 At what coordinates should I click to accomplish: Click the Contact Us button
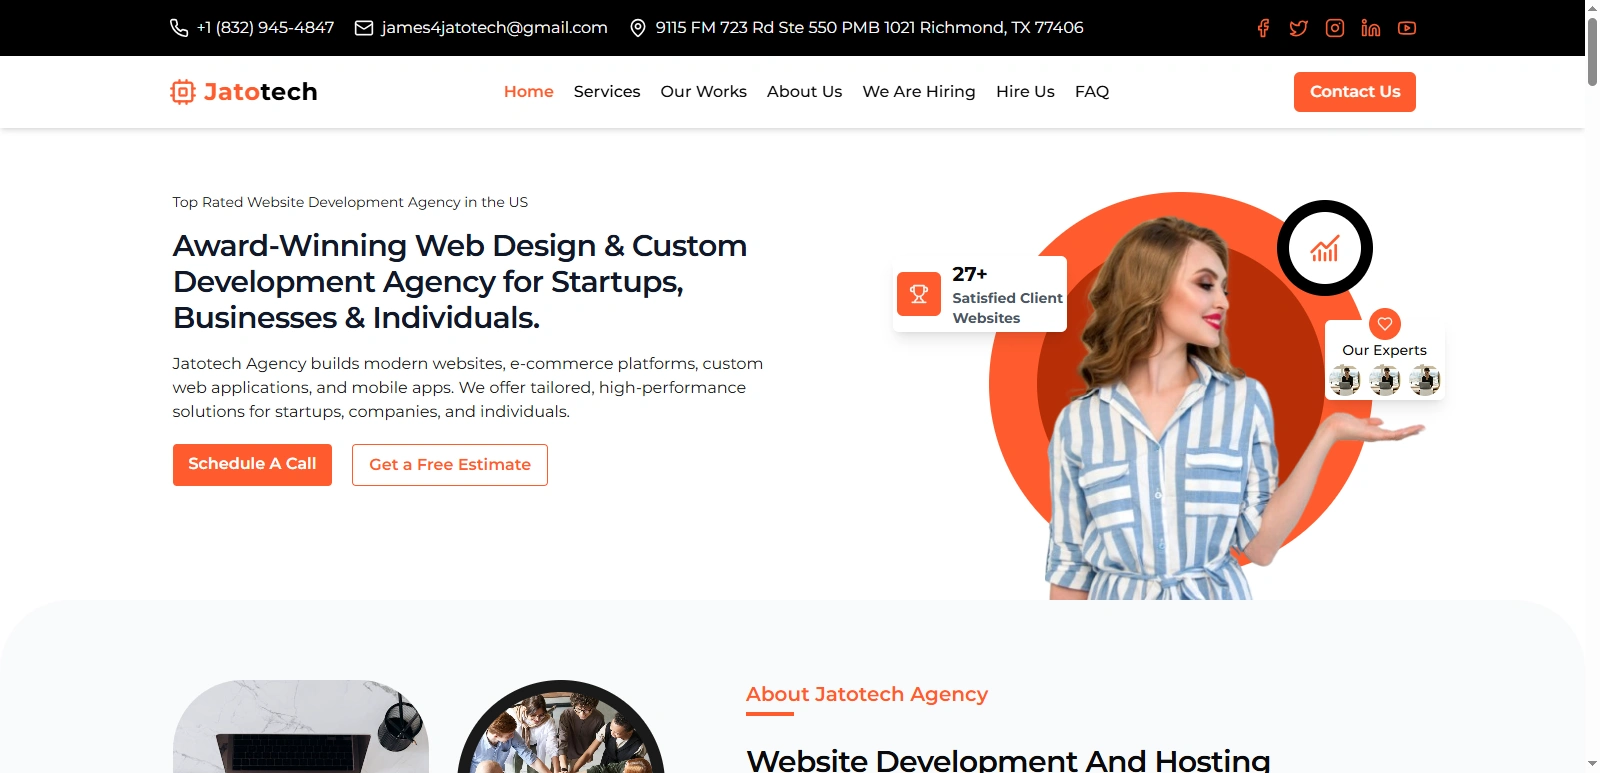tap(1355, 92)
